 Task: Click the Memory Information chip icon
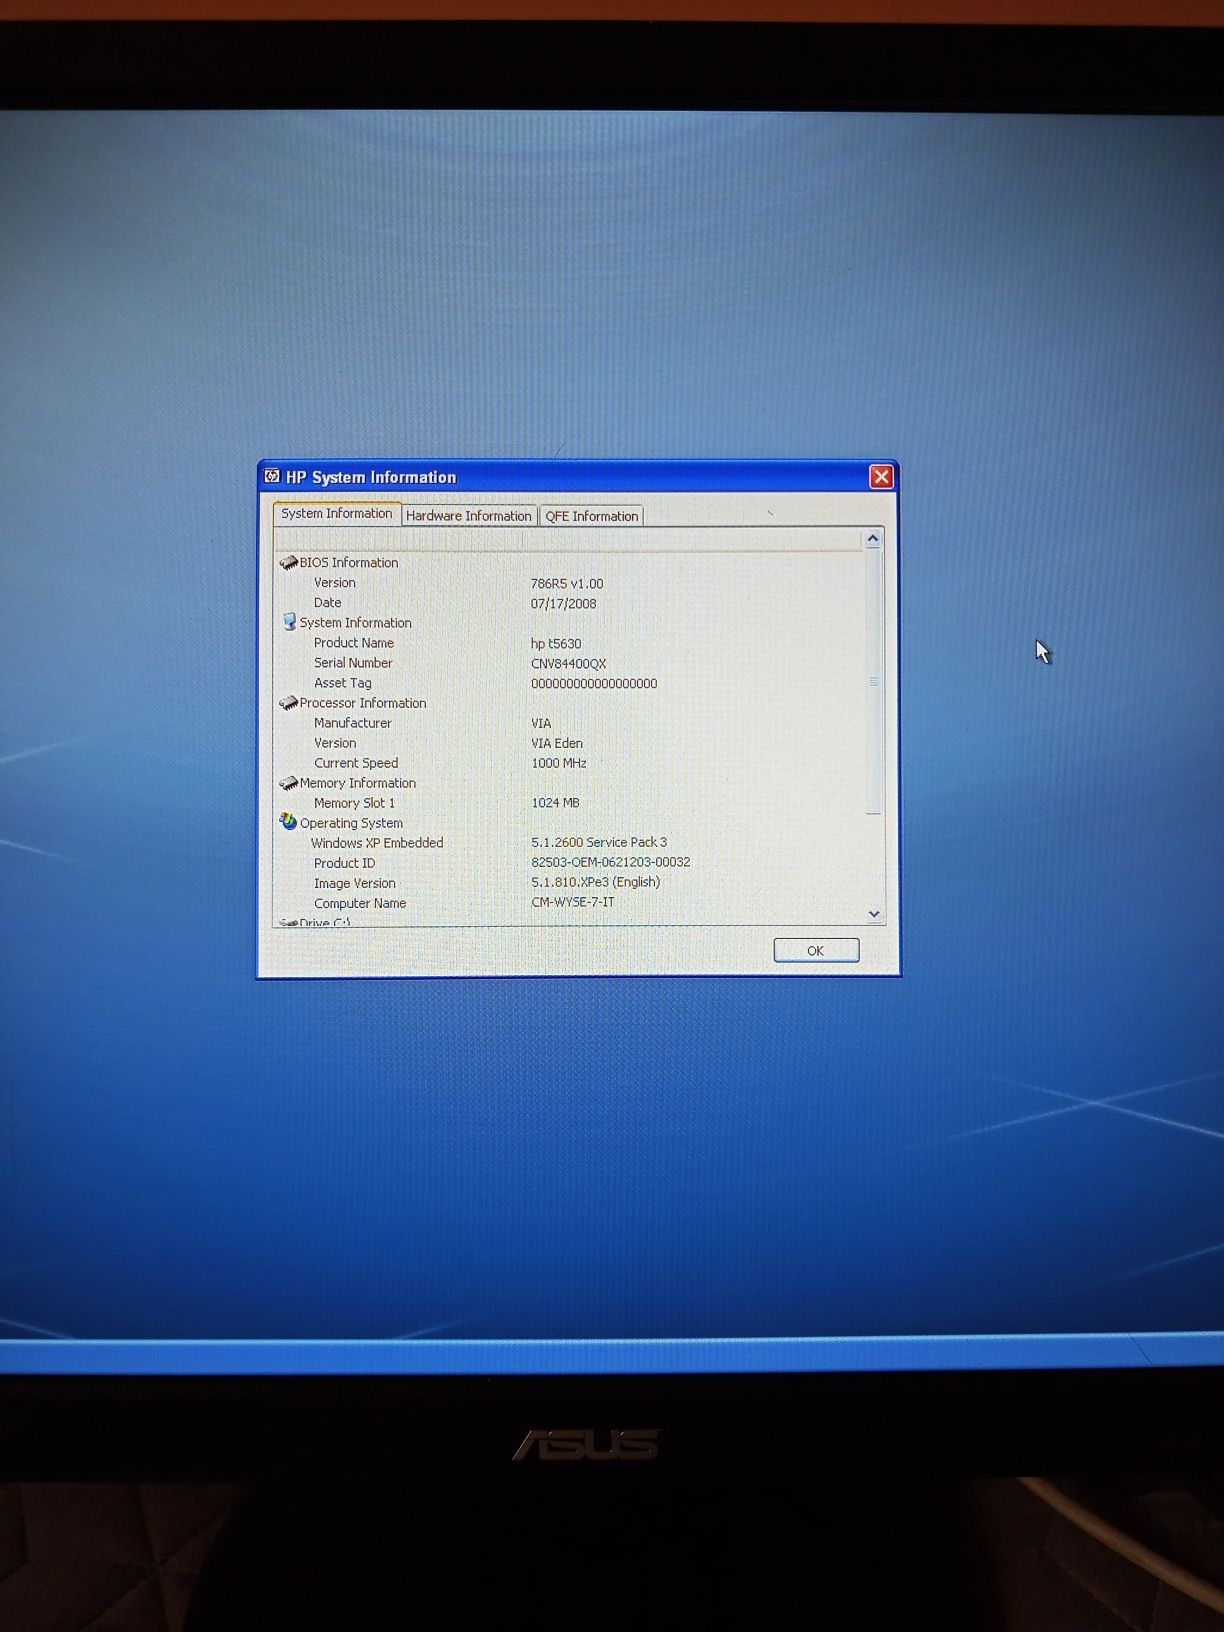[x=288, y=783]
